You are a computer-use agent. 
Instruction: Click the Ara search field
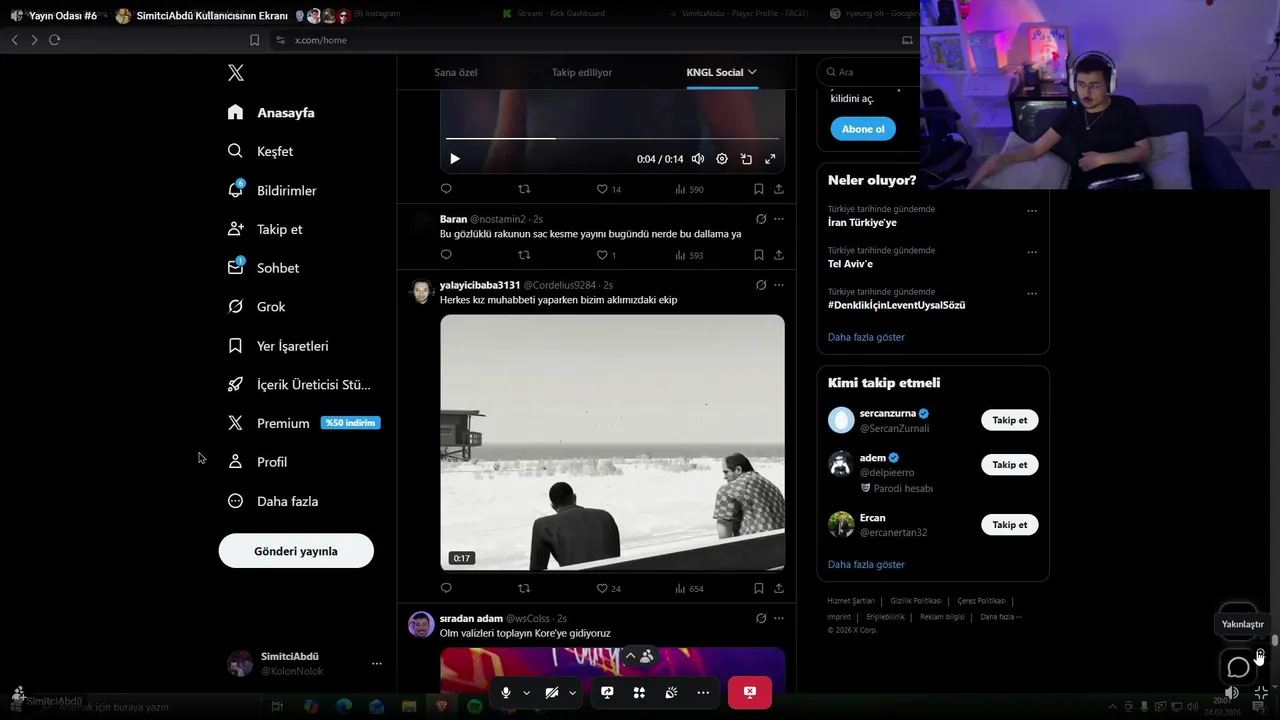point(870,72)
